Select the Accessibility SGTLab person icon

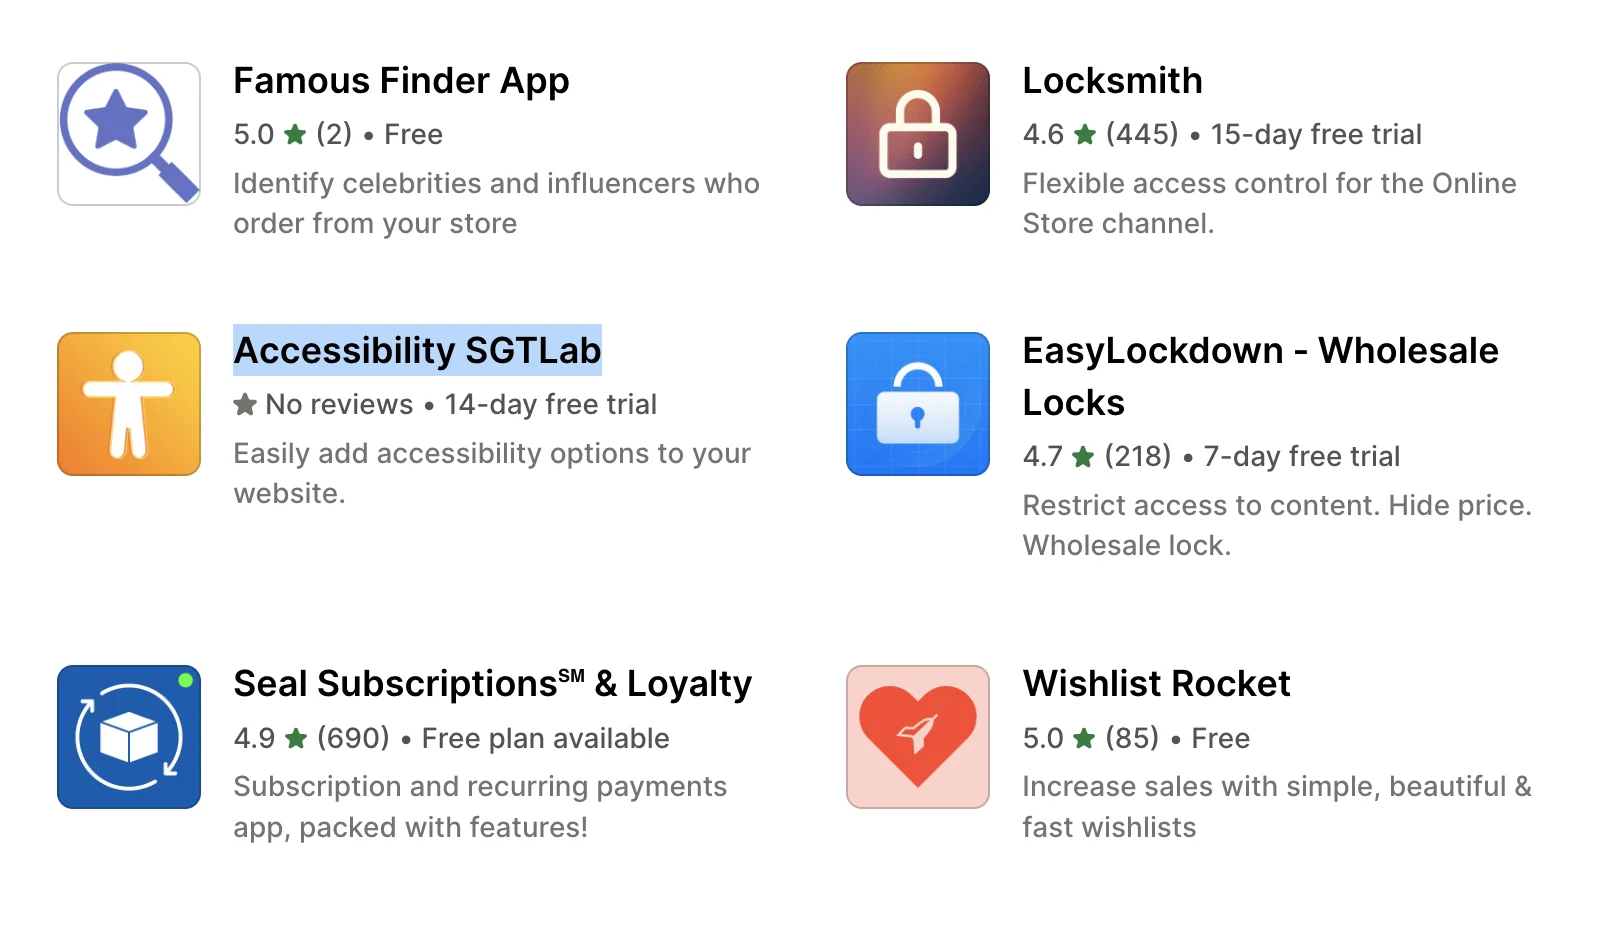pyautogui.click(x=127, y=403)
